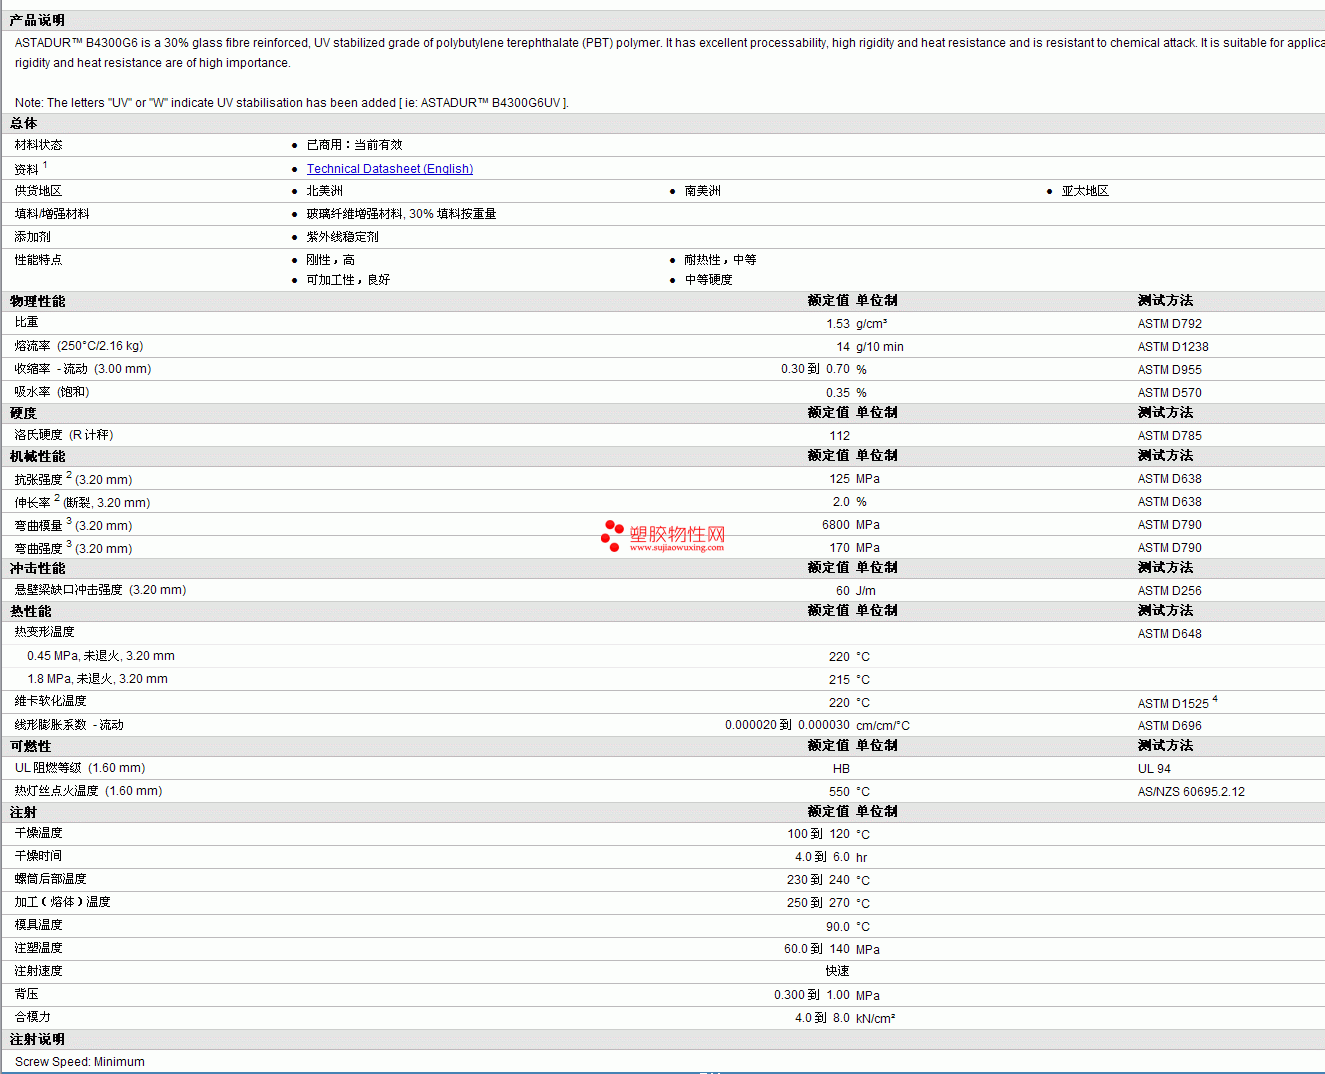Click the mold temperature value 90.0
The image size is (1325, 1074).
[838, 927]
